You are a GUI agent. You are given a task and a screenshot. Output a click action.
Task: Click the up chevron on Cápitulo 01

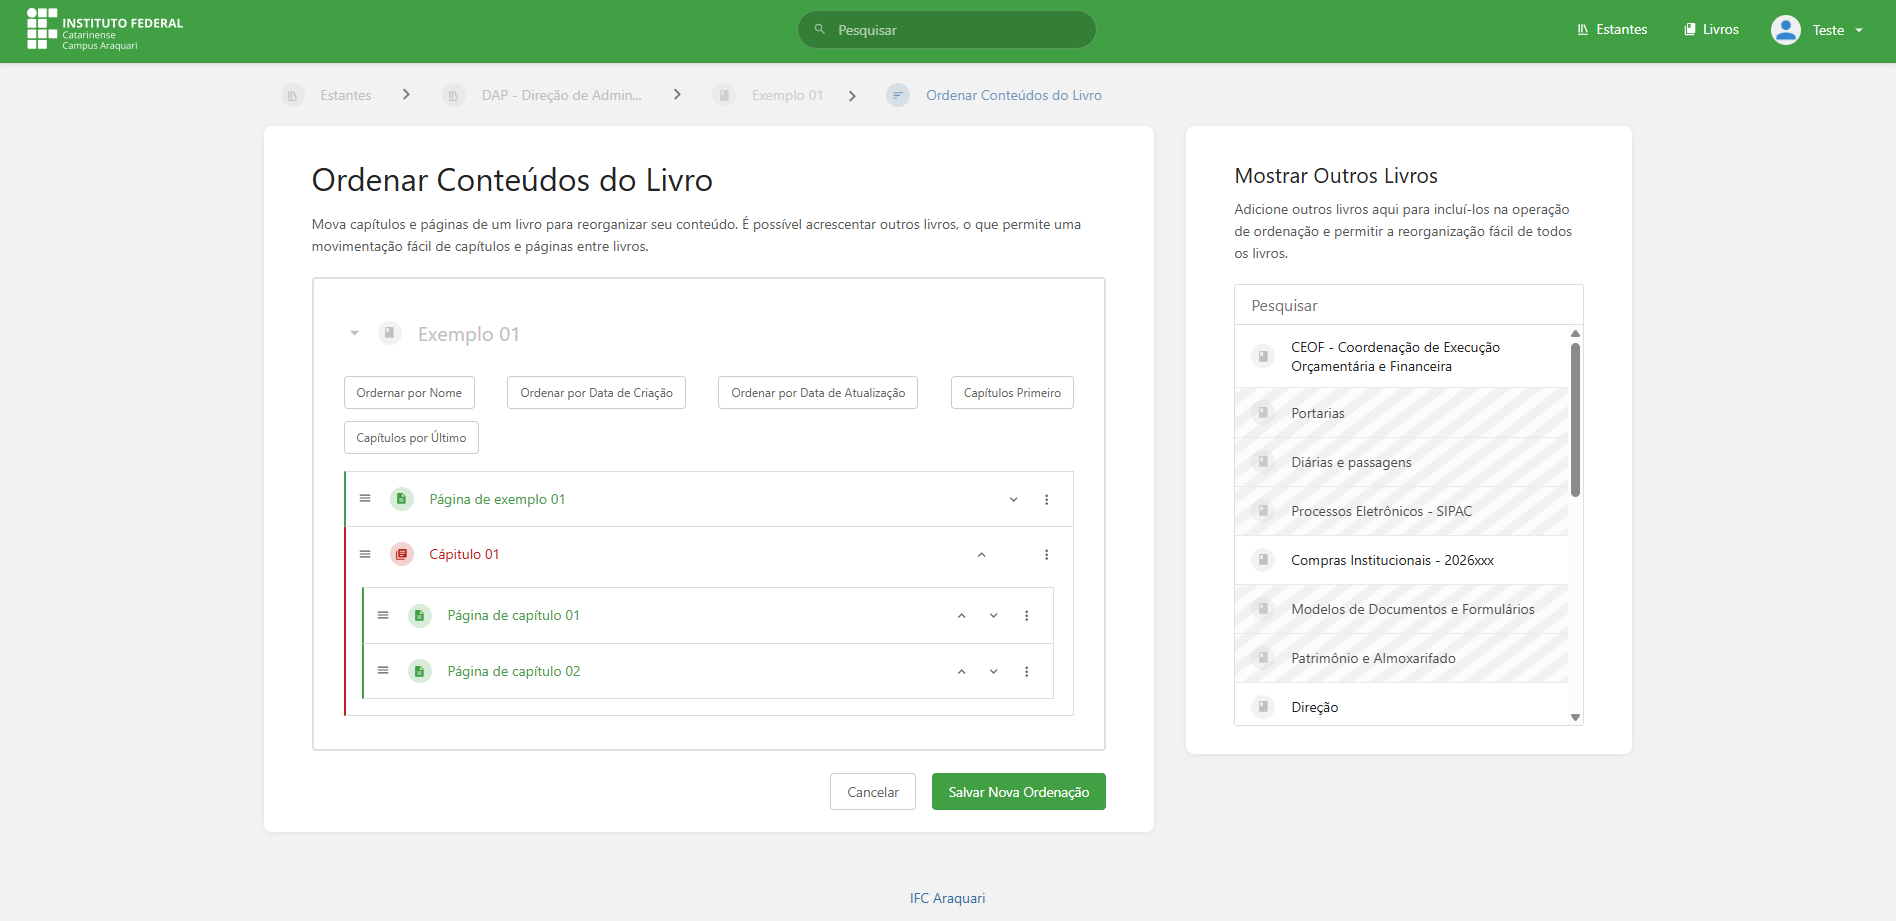click(981, 555)
